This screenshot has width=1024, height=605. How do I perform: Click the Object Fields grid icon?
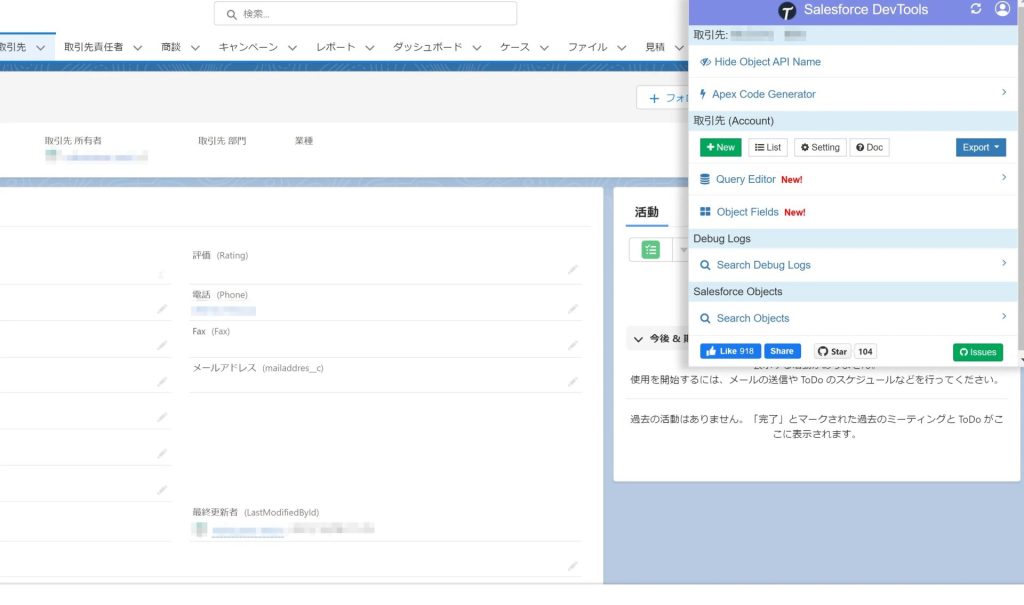tap(705, 212)
